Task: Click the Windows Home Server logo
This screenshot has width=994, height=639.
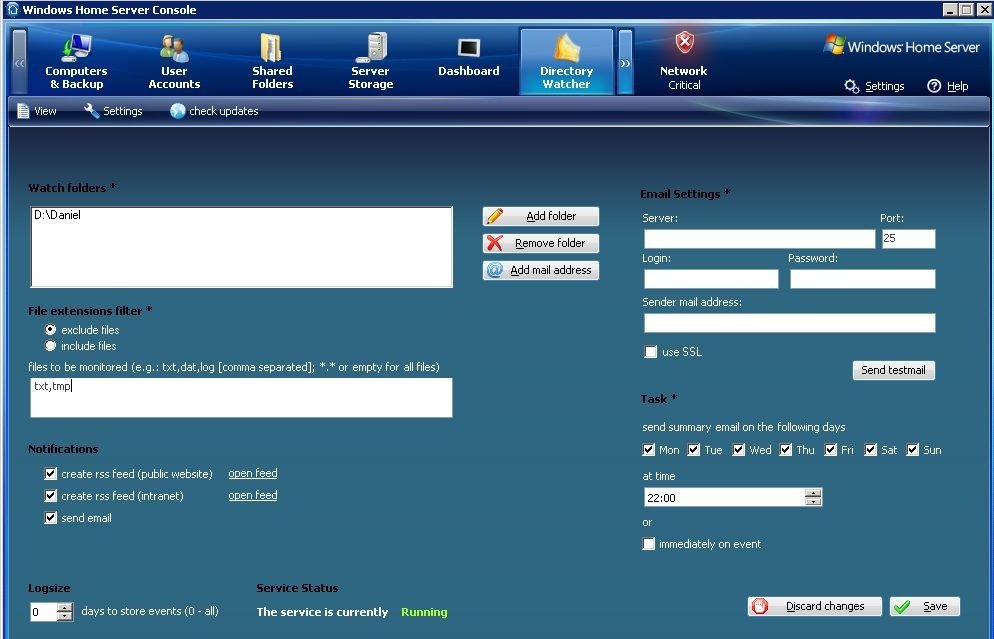Action: (x=901, y=46)
